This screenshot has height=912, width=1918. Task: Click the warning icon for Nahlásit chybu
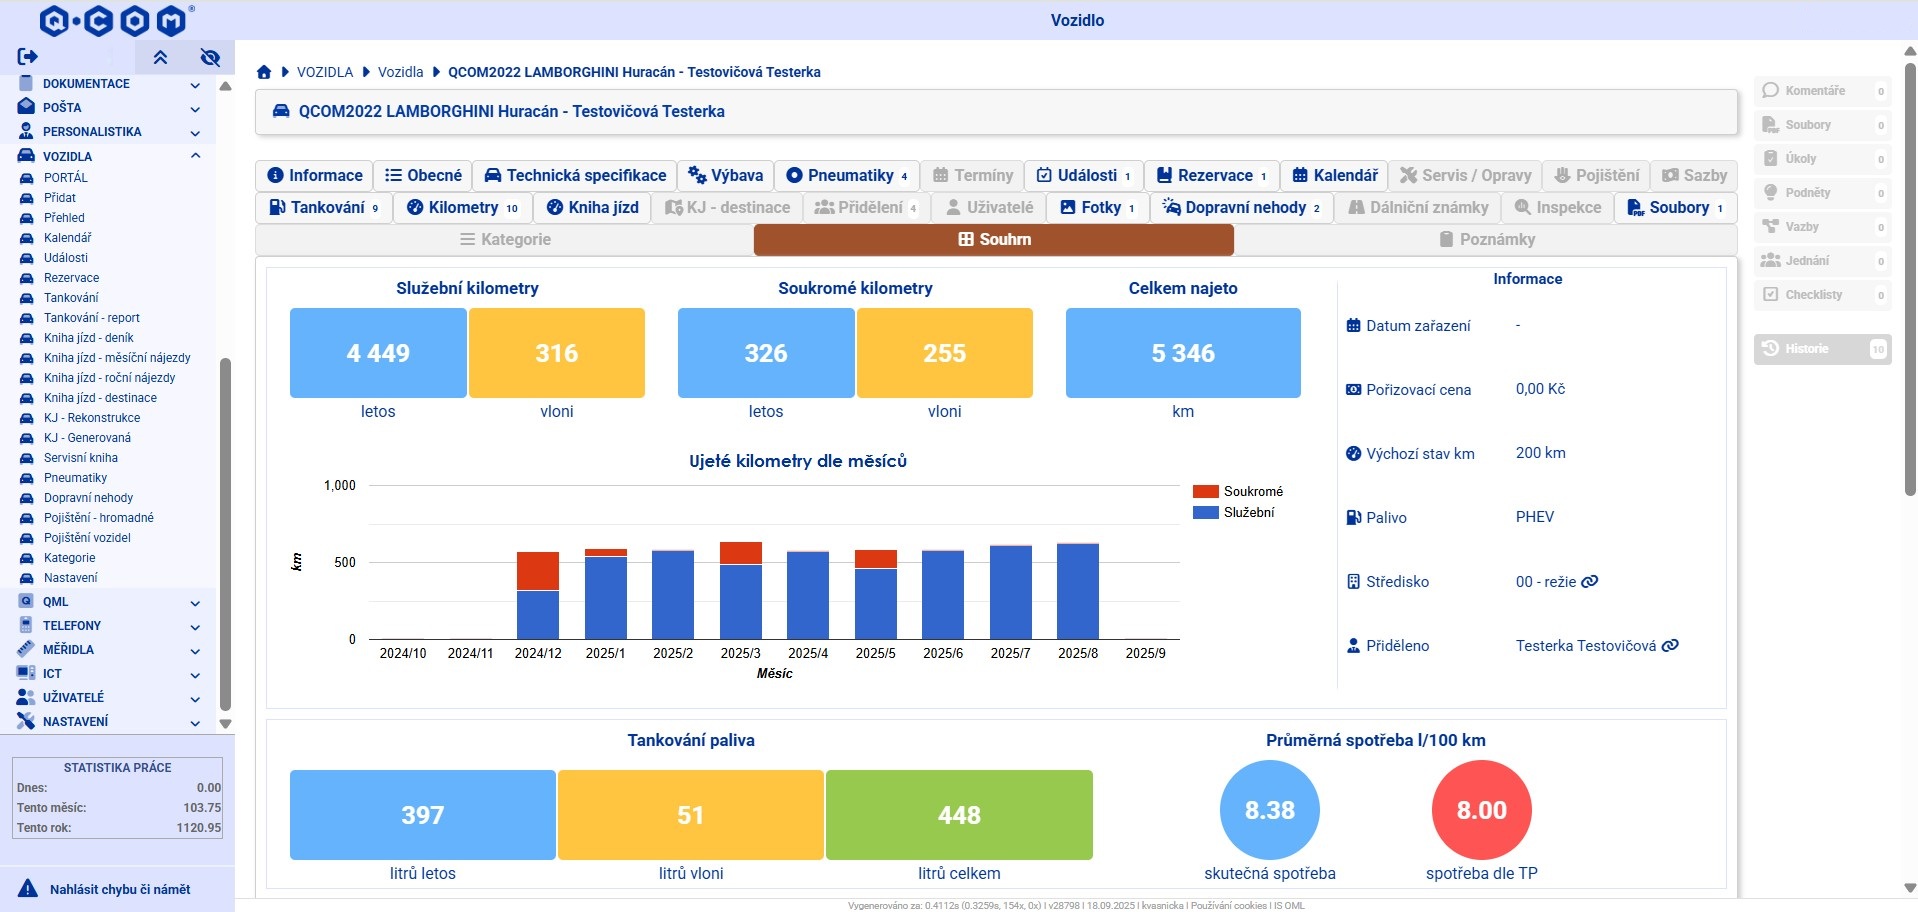[28, 889]
